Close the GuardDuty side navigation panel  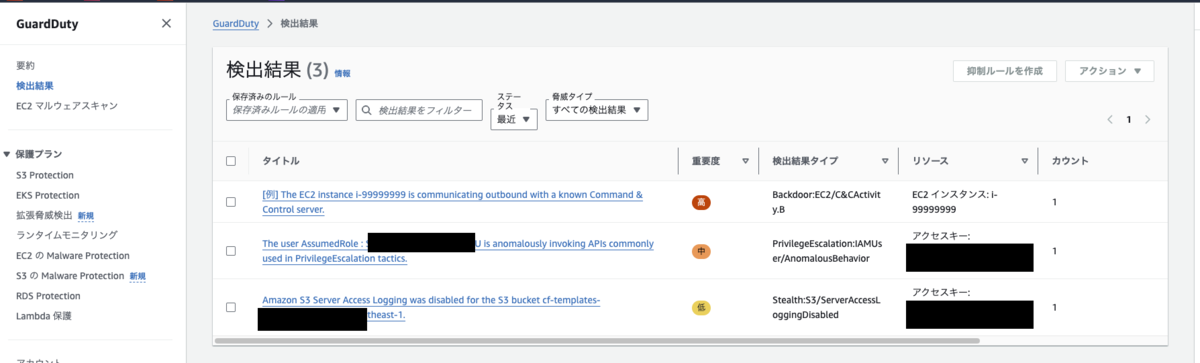point(166,24)
